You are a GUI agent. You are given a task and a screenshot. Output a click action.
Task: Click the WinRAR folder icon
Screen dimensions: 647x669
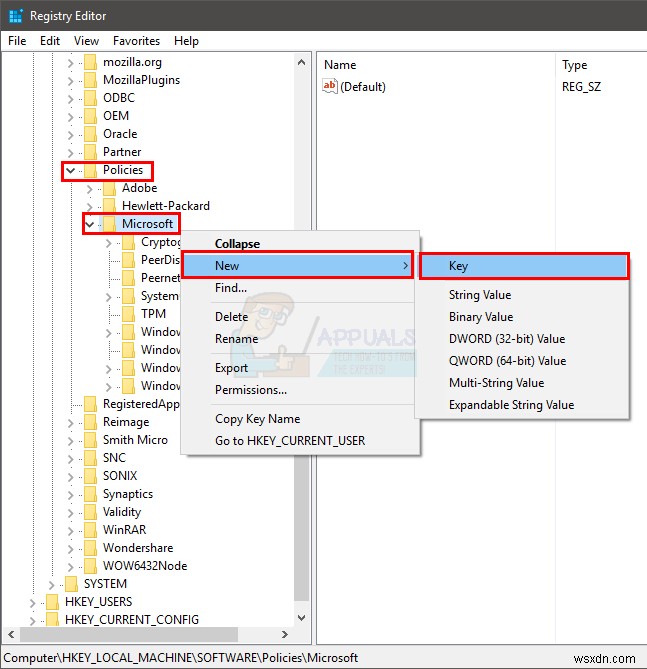(90, 530)
